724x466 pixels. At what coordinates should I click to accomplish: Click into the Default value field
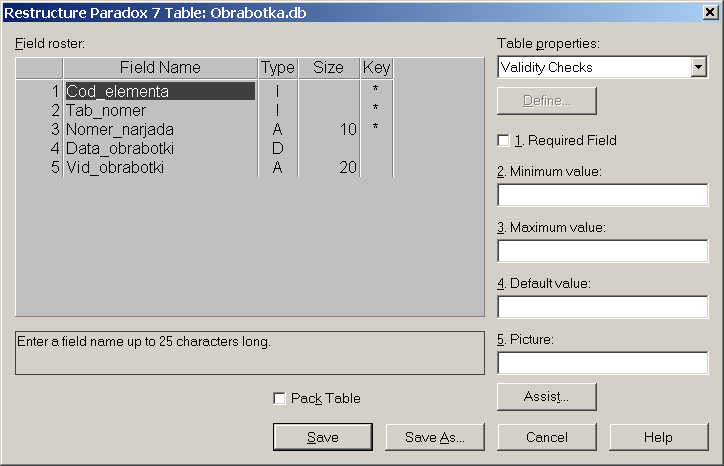pos(603,307)
